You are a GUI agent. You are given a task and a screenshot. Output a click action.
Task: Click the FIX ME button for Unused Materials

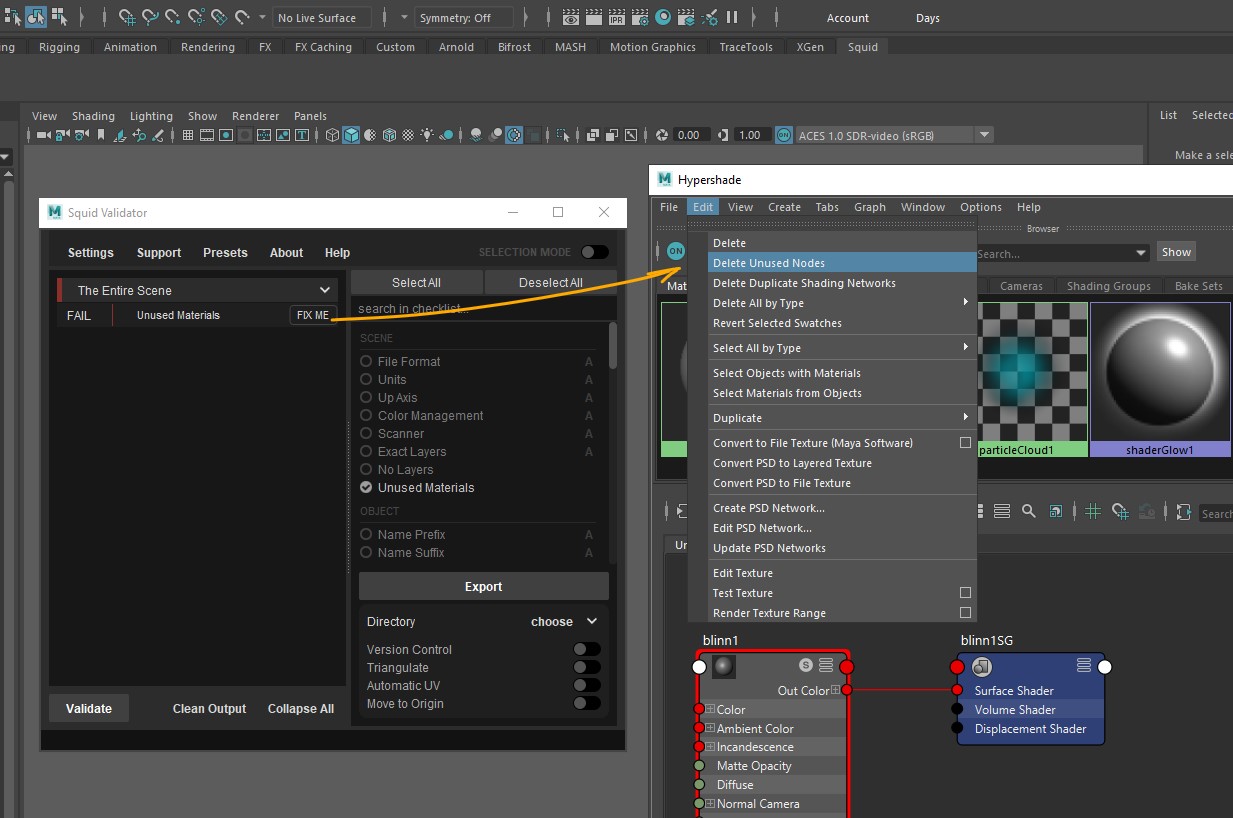point(312,315)
